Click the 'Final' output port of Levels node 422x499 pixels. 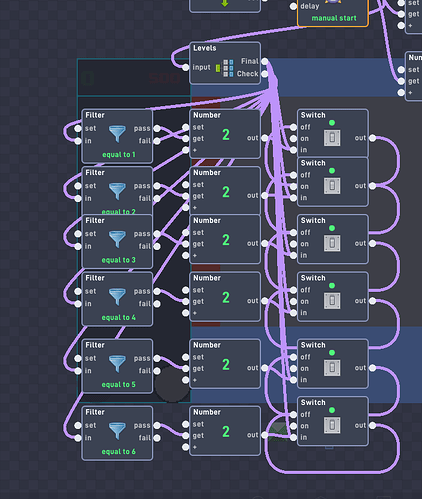pyautogui.click(x=265, y=61)
